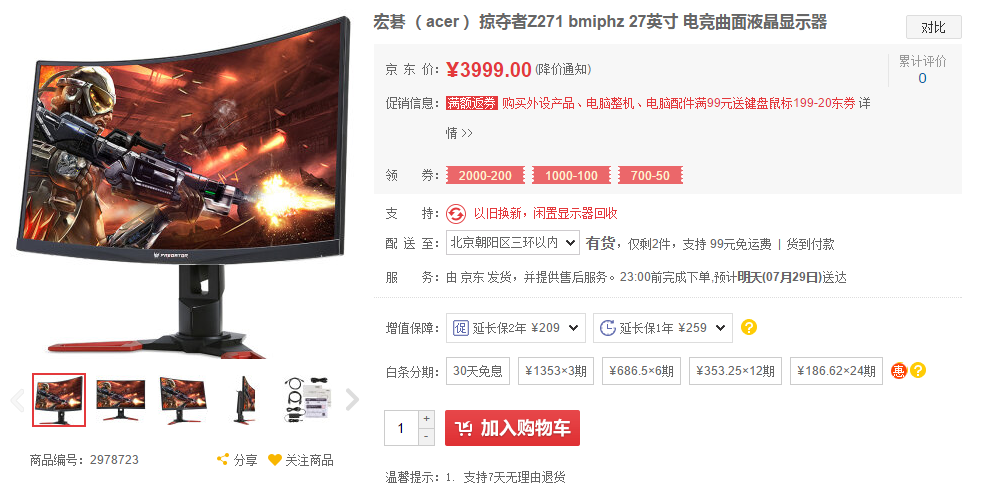
Task: Click the installment help question mark icon
Action: pos(918,370)
